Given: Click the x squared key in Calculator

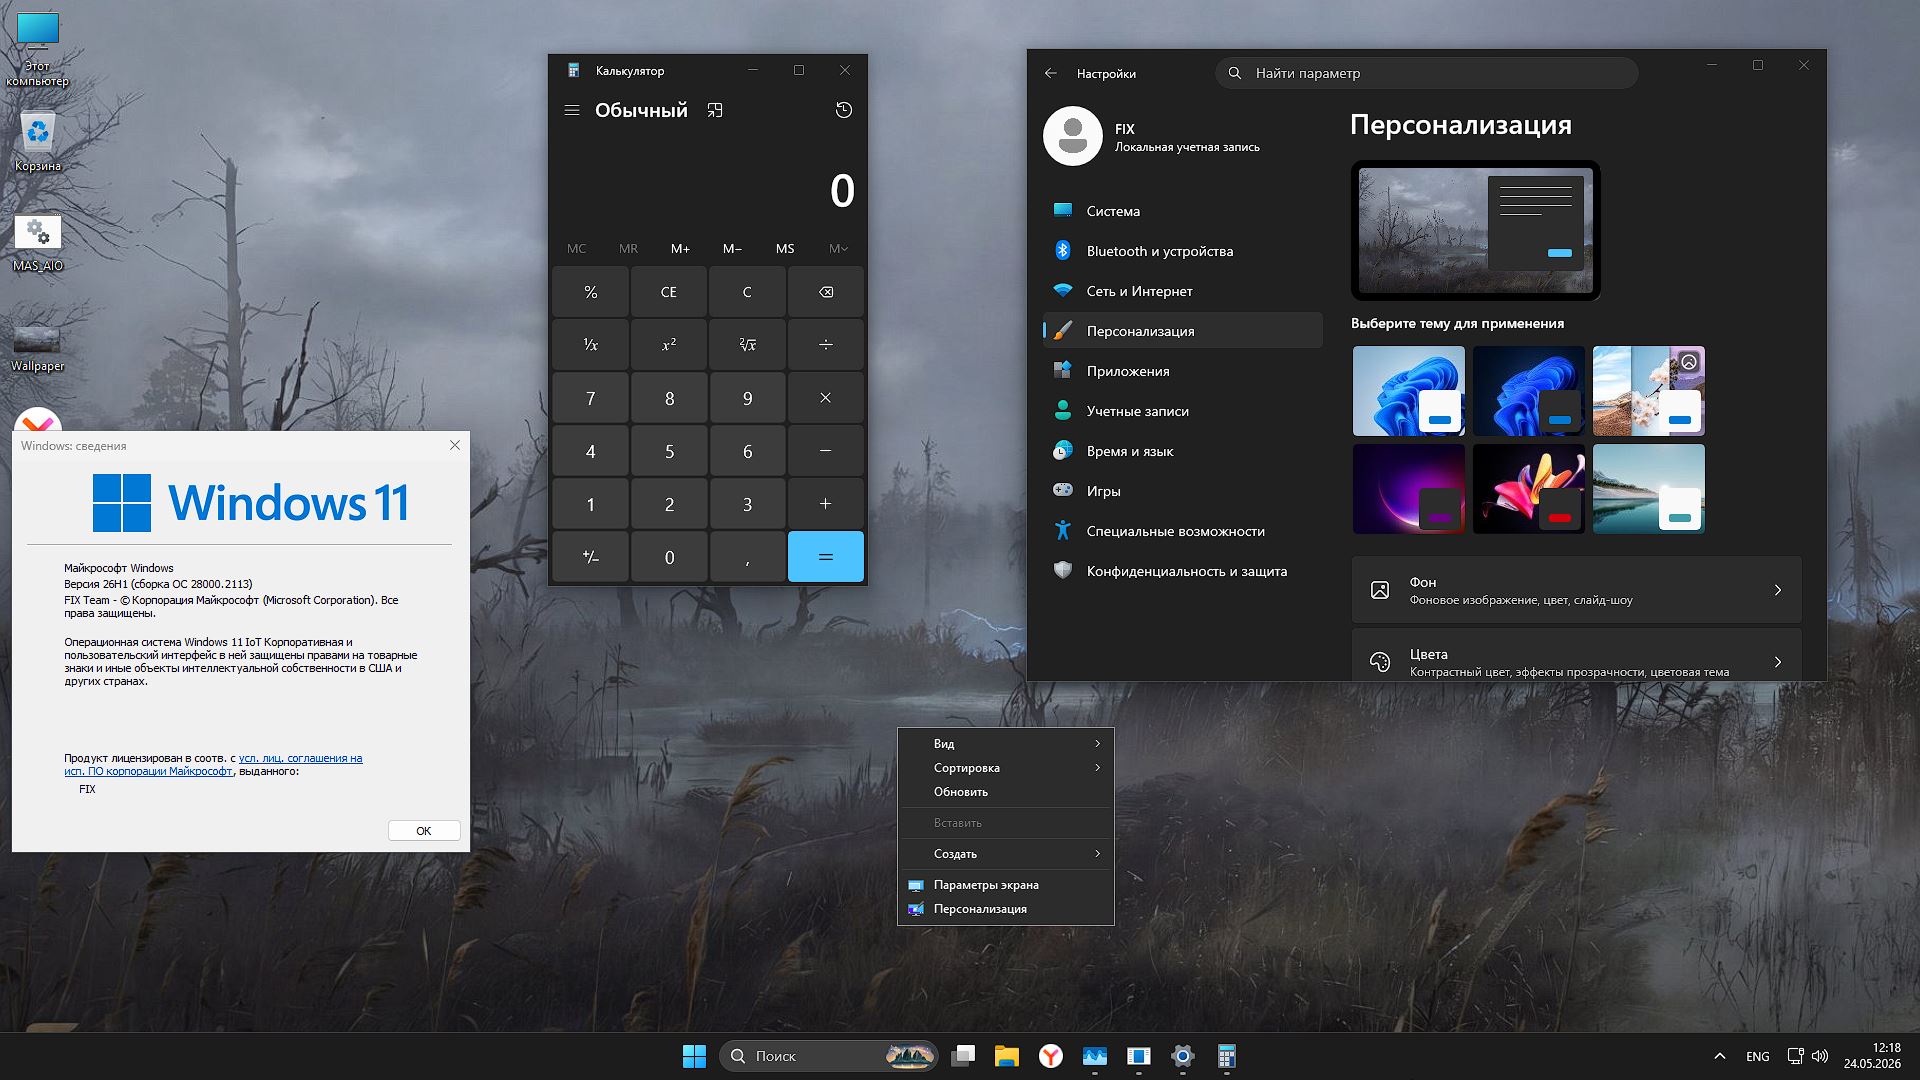Looking at the screenshot, I should point(669,345).
